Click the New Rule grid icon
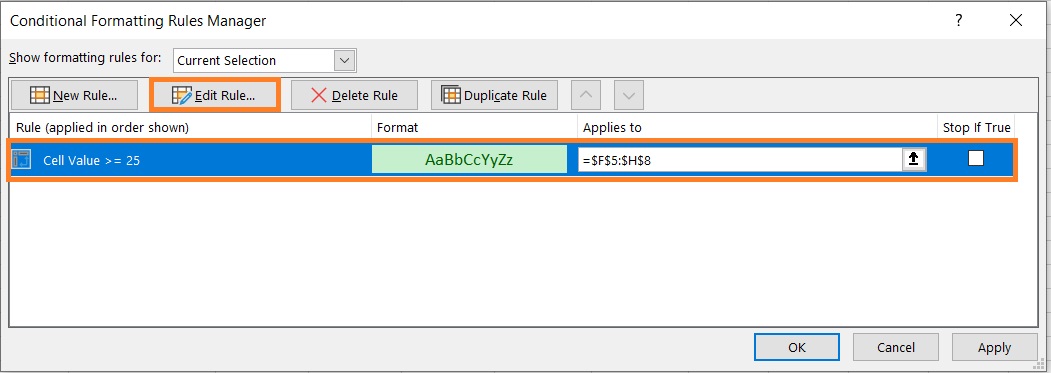 [x=40, y=95]
